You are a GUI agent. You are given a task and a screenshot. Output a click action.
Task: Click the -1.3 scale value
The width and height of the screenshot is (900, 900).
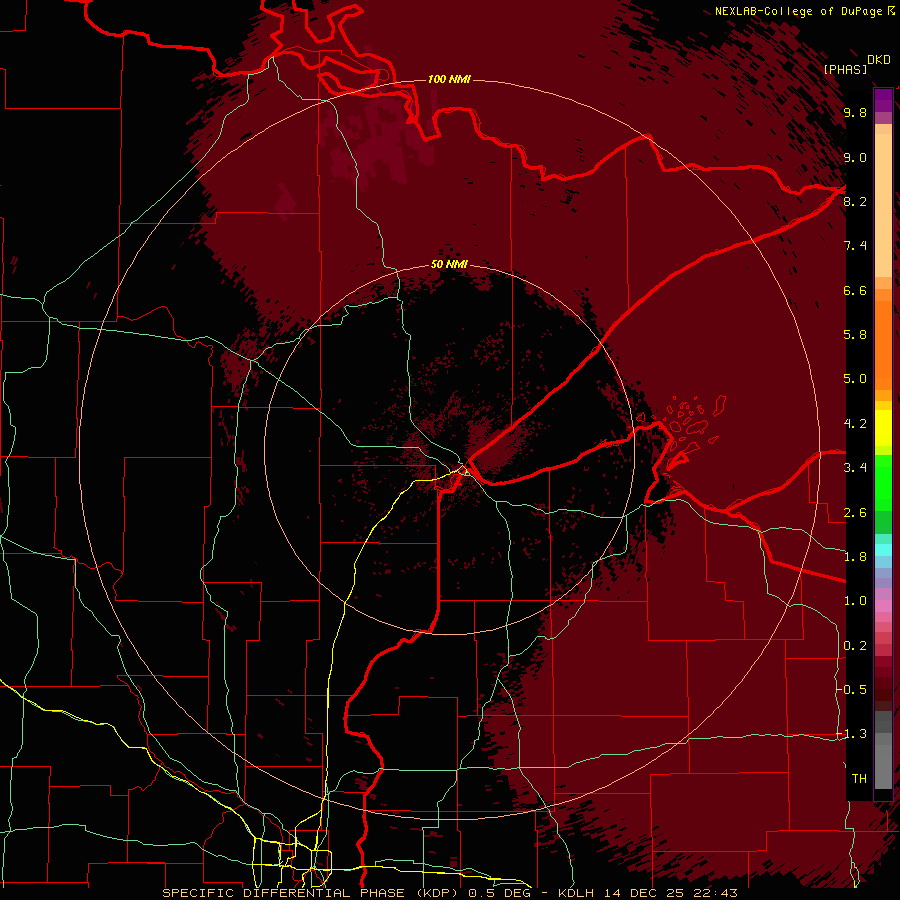click(x=852, y=734)
